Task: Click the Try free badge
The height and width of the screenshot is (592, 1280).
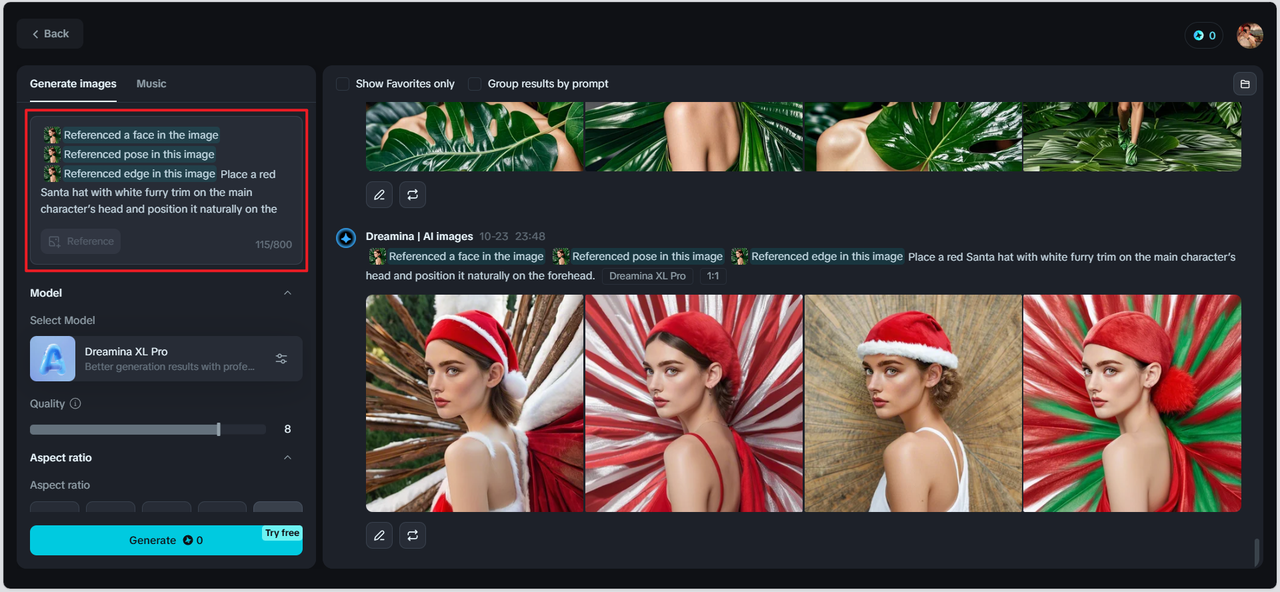Action: tap(282, 533)
